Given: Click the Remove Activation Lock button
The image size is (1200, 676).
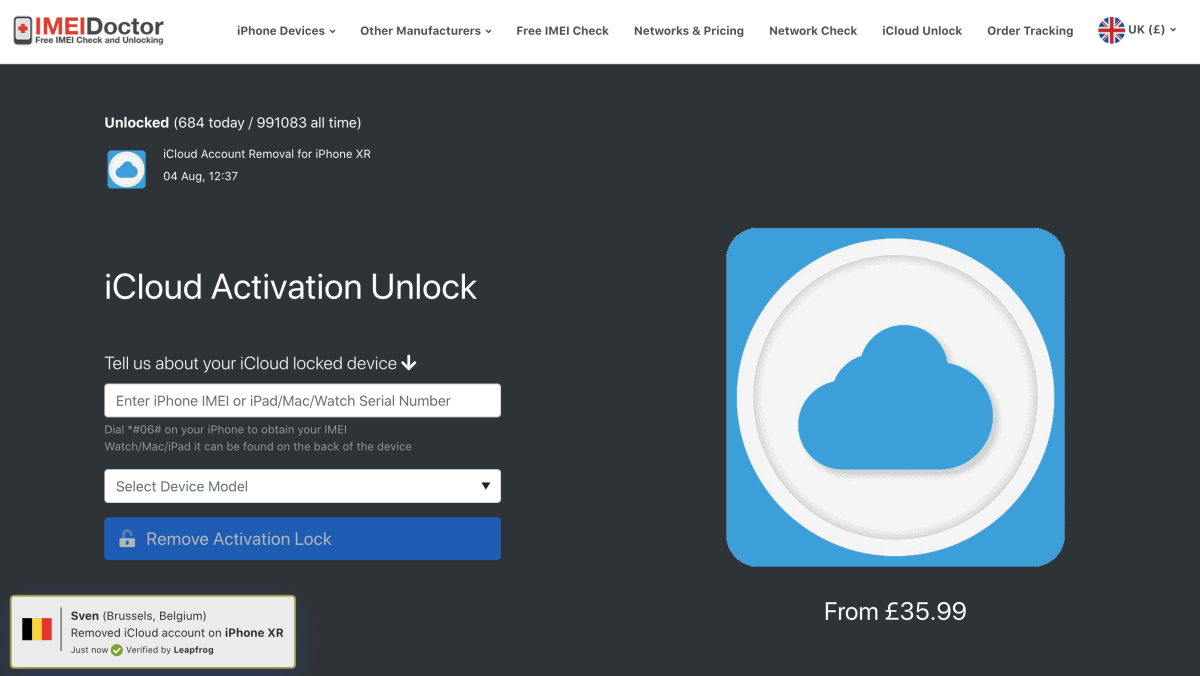Looking at the screenshot, I should [302, 539].
